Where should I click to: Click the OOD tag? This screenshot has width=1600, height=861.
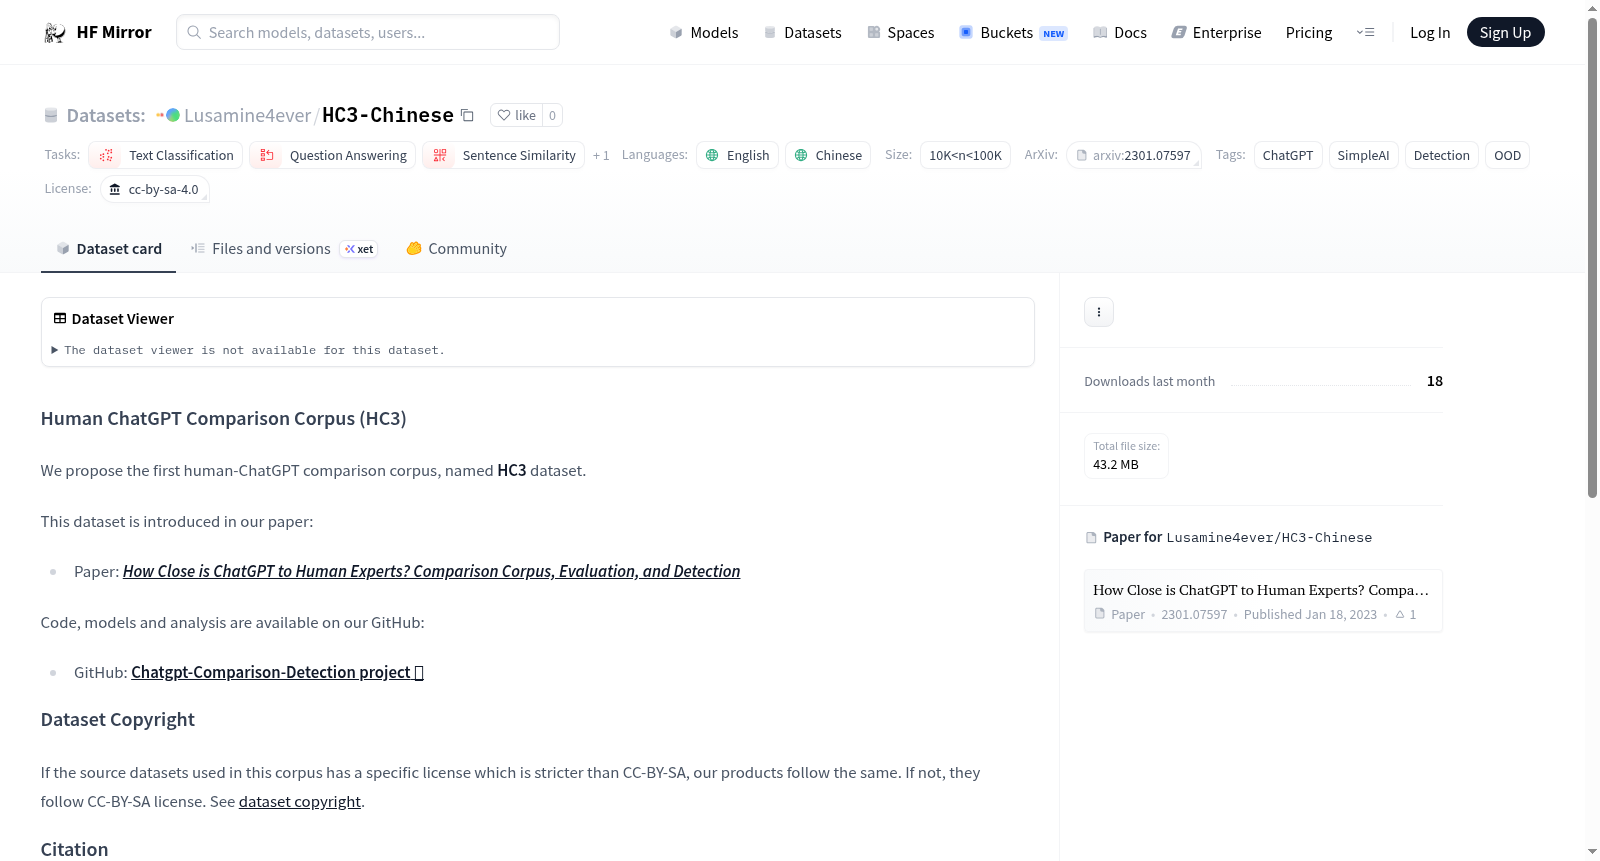click(1508, 155)
